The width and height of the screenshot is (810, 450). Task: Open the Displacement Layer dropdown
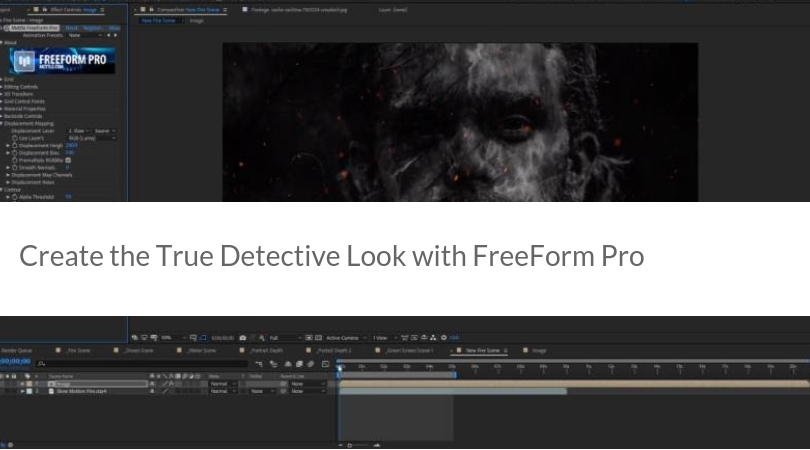pos(79,131)
